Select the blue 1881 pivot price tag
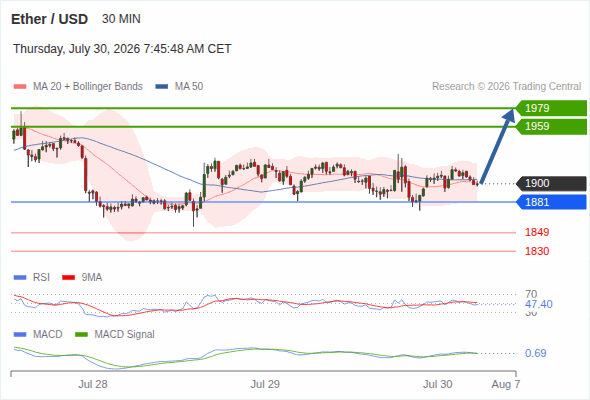Image resolution: width=590 pixels, height=400 pixels. pyautogui.click(x=551, y=202)
